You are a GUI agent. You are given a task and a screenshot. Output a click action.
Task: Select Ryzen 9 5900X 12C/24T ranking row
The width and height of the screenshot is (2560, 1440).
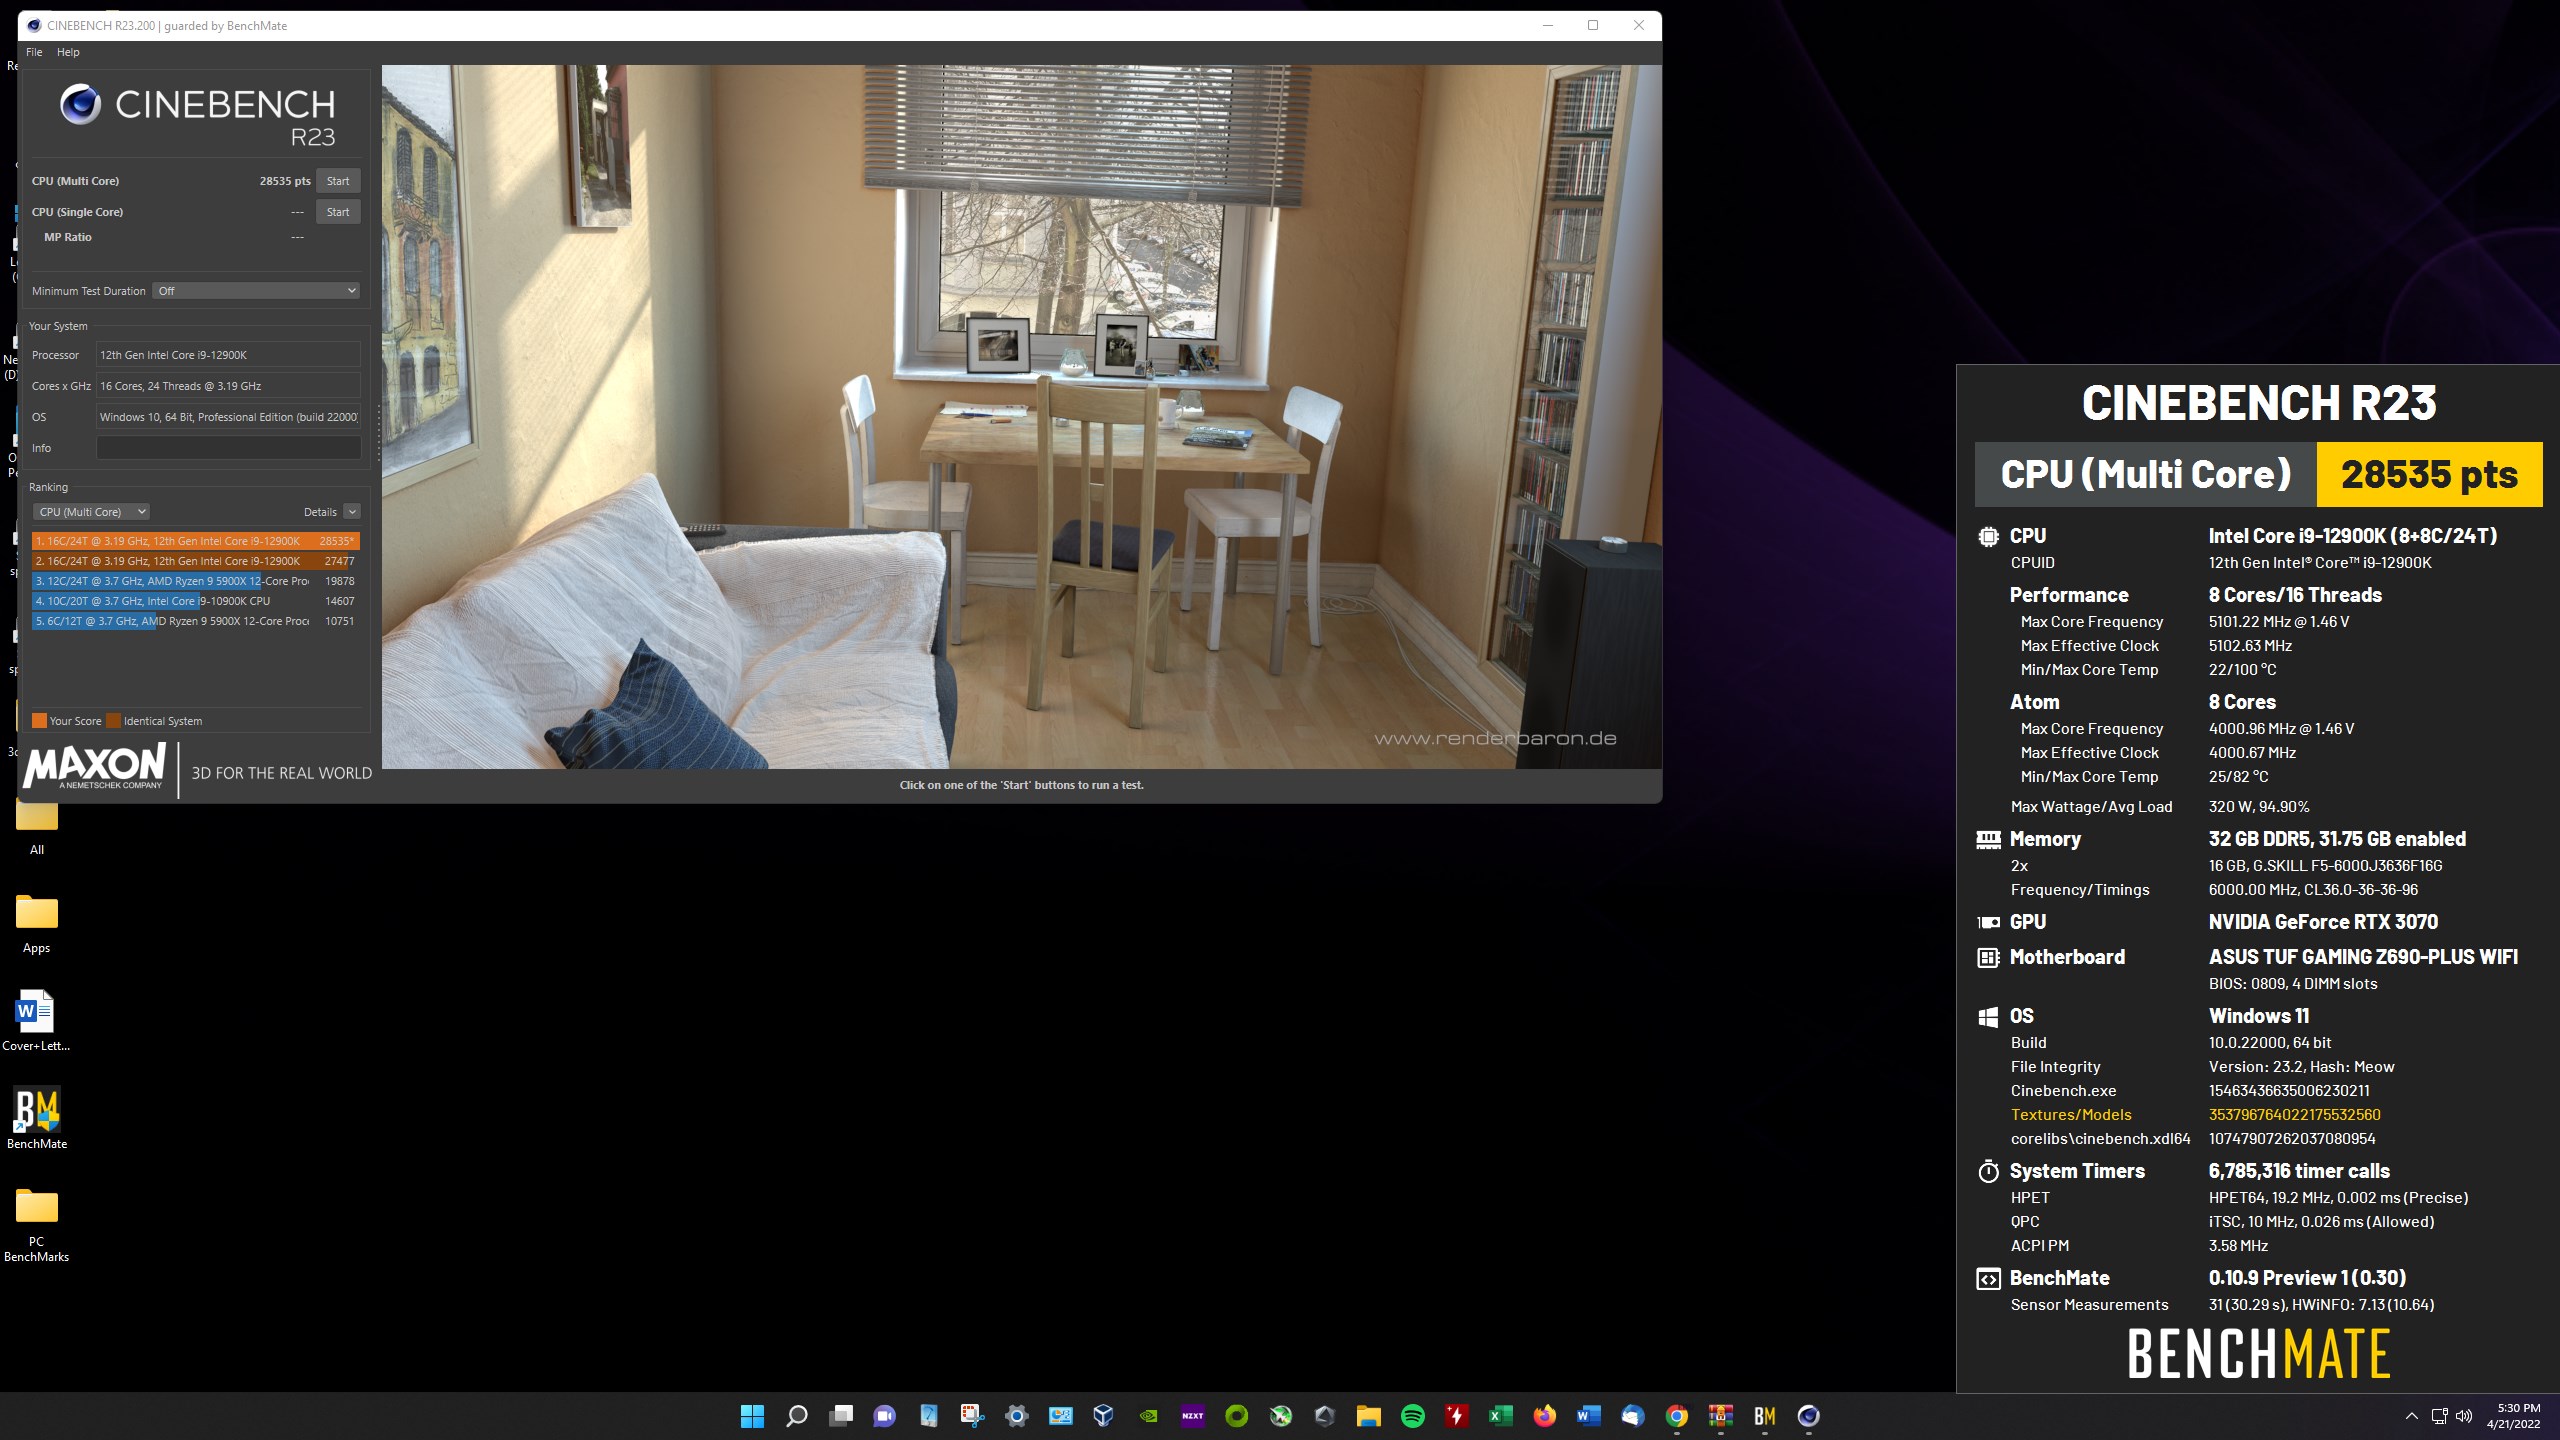pyautogui.click(x=196, y=581)
